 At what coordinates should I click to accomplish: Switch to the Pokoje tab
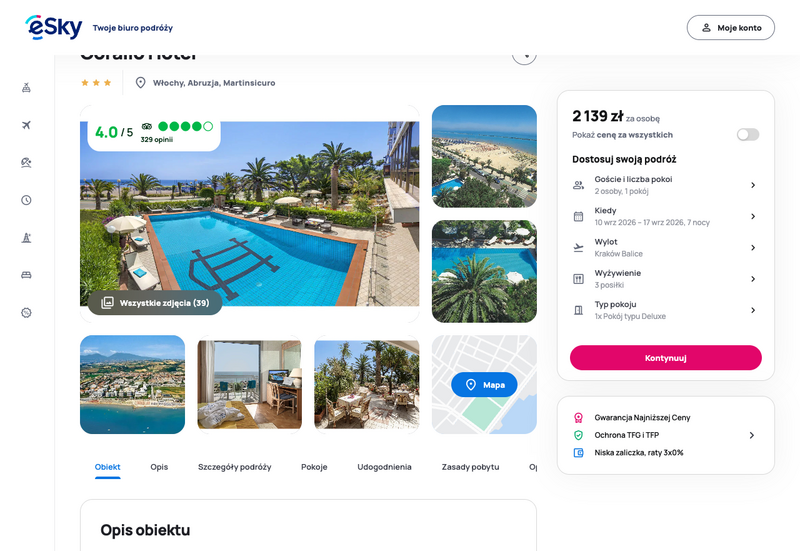coord(314,467)
